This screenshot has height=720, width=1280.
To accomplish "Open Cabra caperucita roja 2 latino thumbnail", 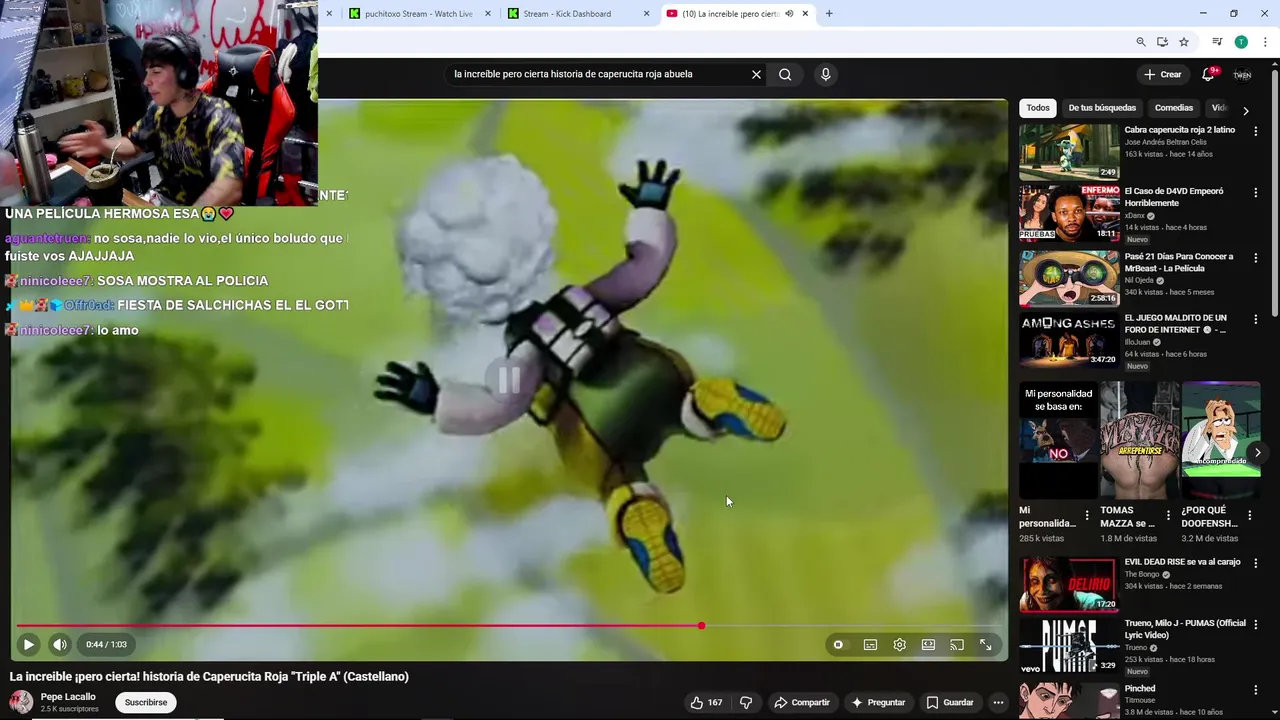I will (1069, 152).
